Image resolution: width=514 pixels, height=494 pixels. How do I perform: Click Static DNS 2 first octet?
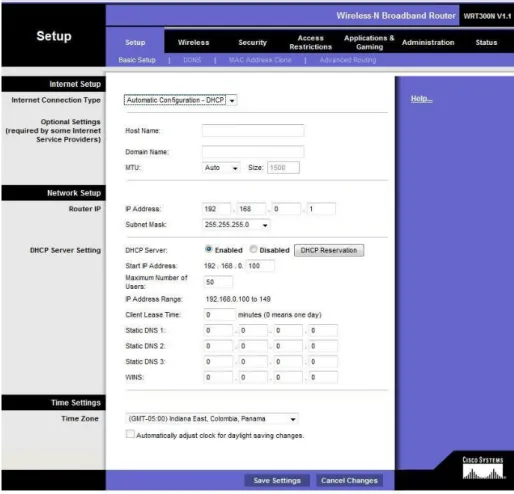[x=218, y=346]
